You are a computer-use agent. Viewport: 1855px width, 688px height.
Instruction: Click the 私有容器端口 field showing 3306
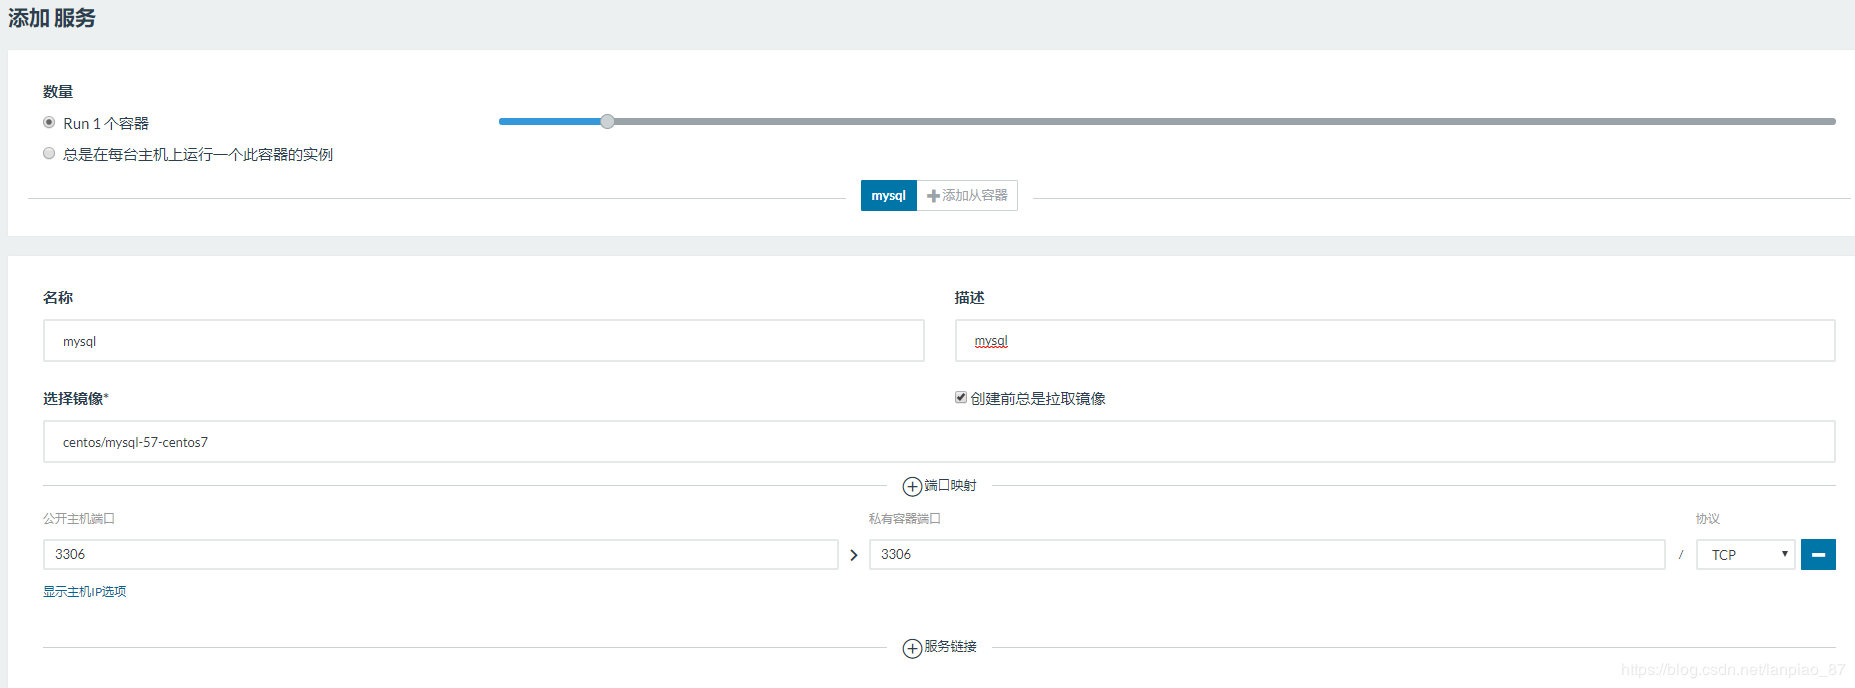click(1267, 554)
